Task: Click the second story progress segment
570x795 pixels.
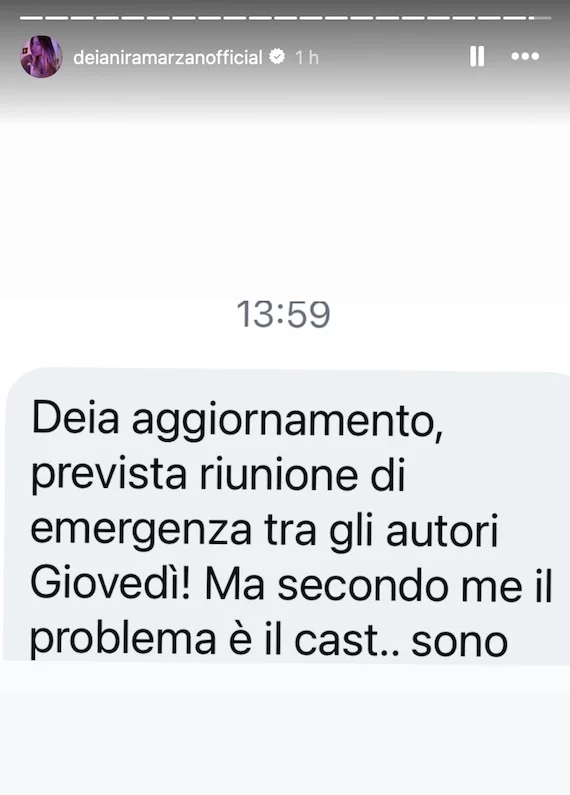Action: coord(57,18)
